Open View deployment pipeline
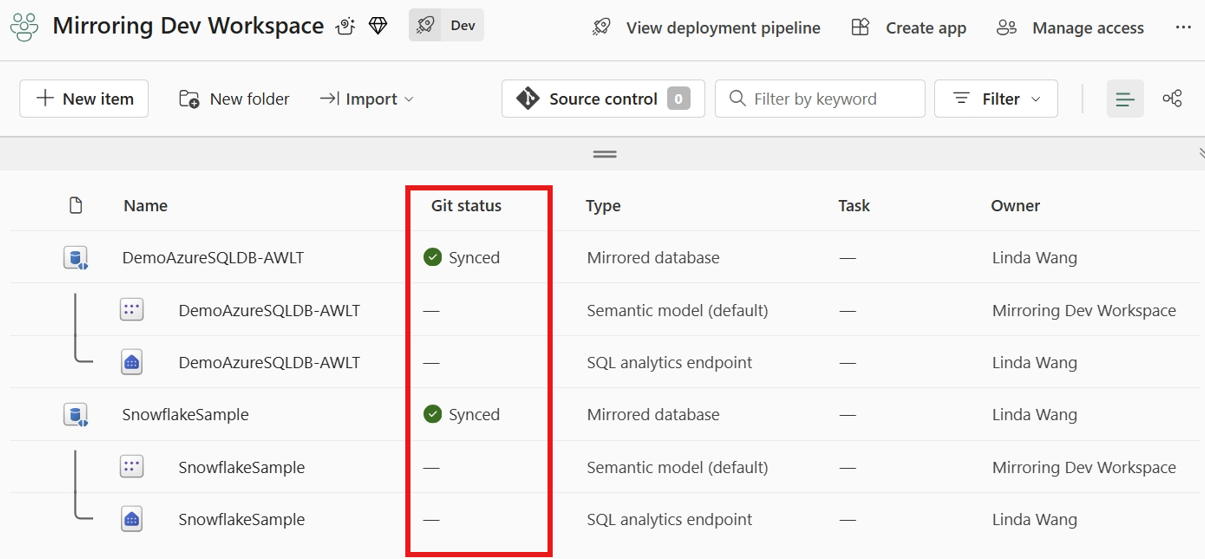 pos(706,28)
